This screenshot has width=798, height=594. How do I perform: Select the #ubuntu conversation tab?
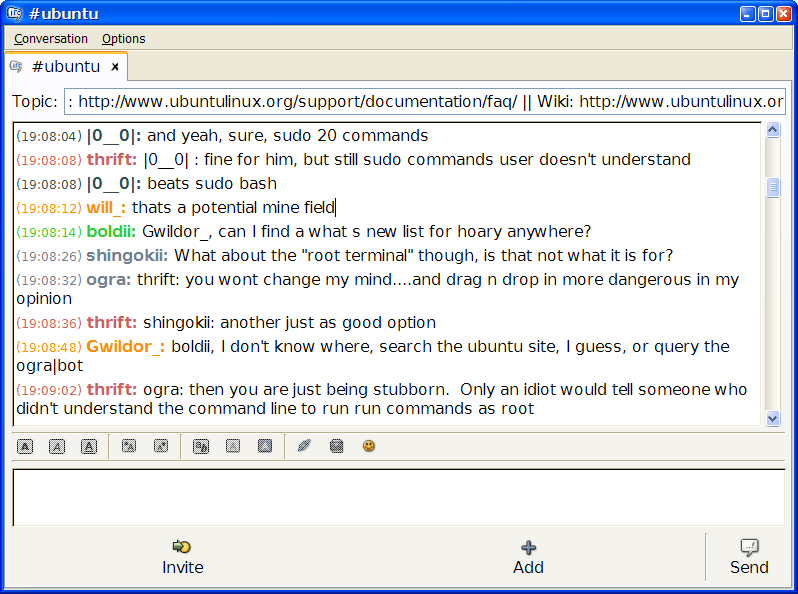point(65,67)
